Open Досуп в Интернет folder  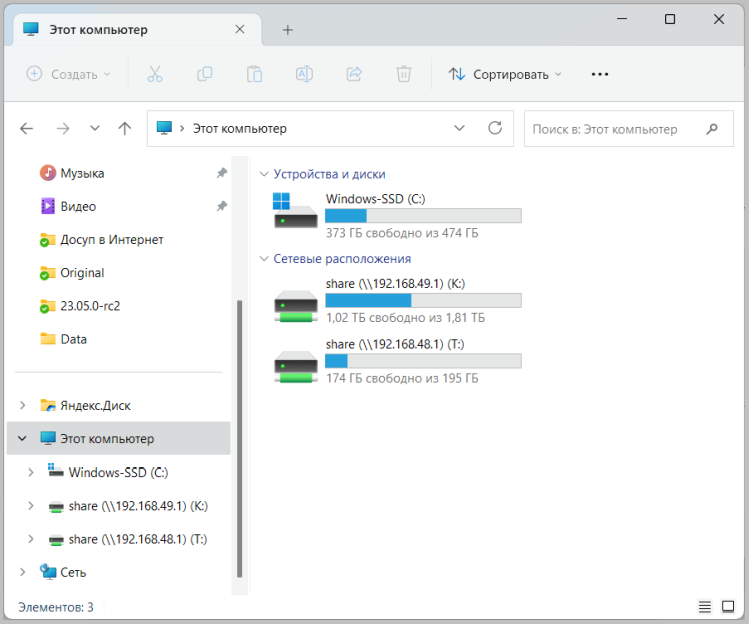click(111, 239)
